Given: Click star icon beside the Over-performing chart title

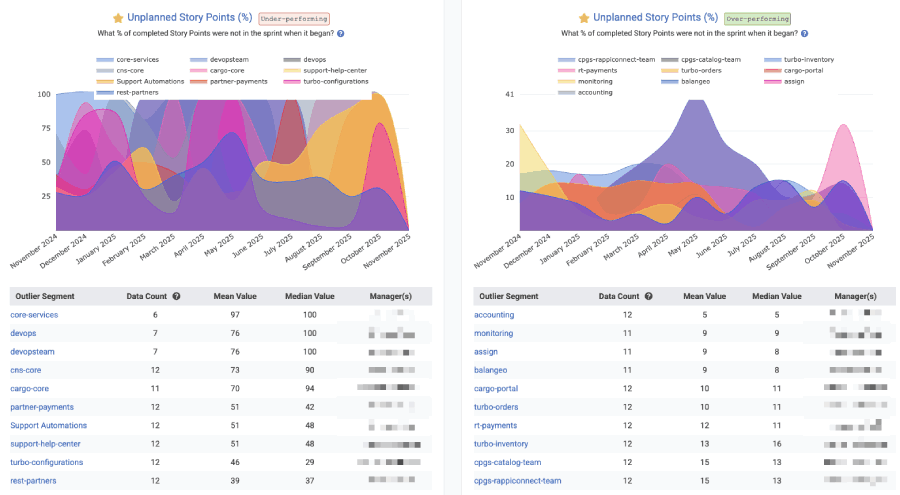Looking at the screenshot, I should point(583,18).
